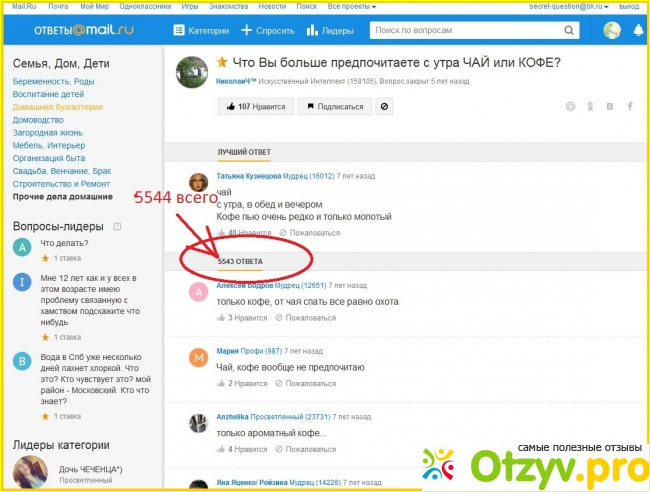This screenshot has height=492, width=650.
Task: Click the user profile avatar in header
Action: click(612, 31)
